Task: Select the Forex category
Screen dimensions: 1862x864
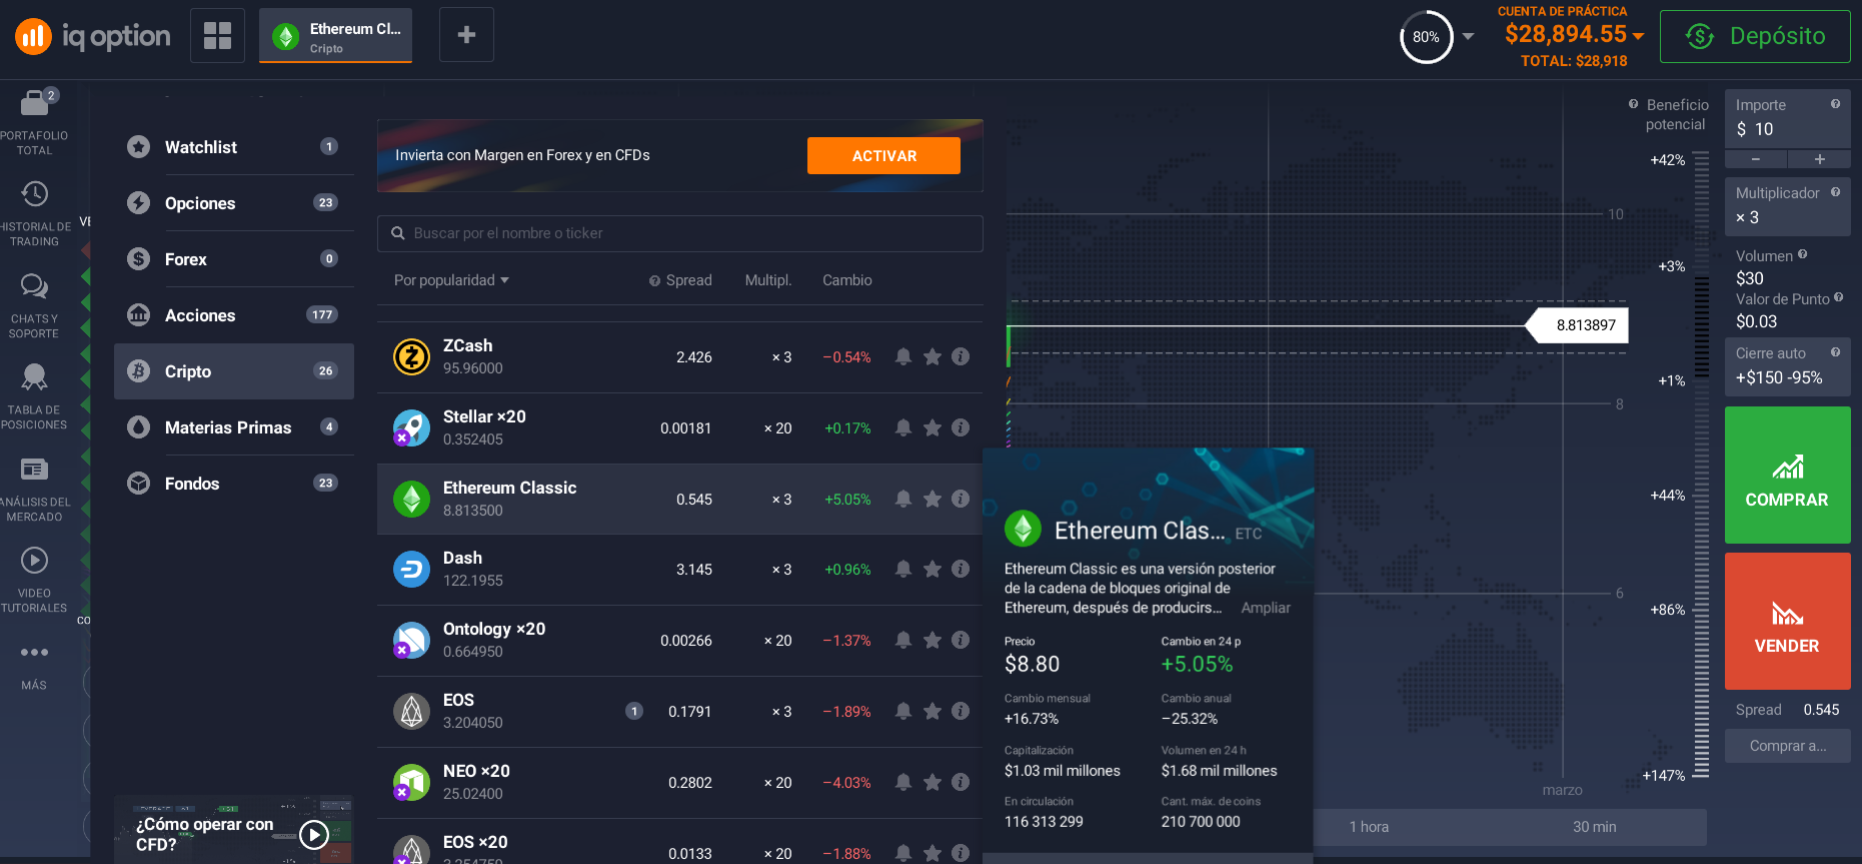Action: [x=234, y=259]
